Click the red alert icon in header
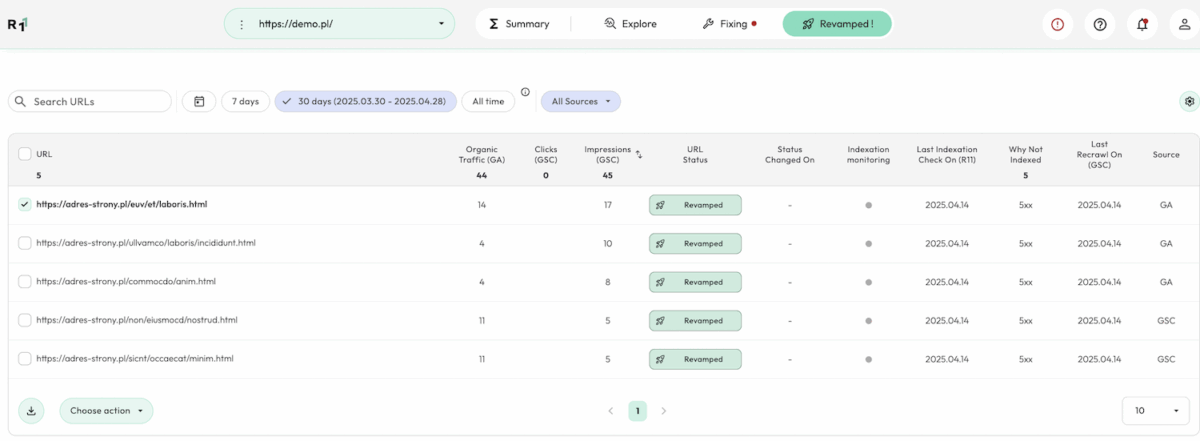 [x=1058, y=24]
